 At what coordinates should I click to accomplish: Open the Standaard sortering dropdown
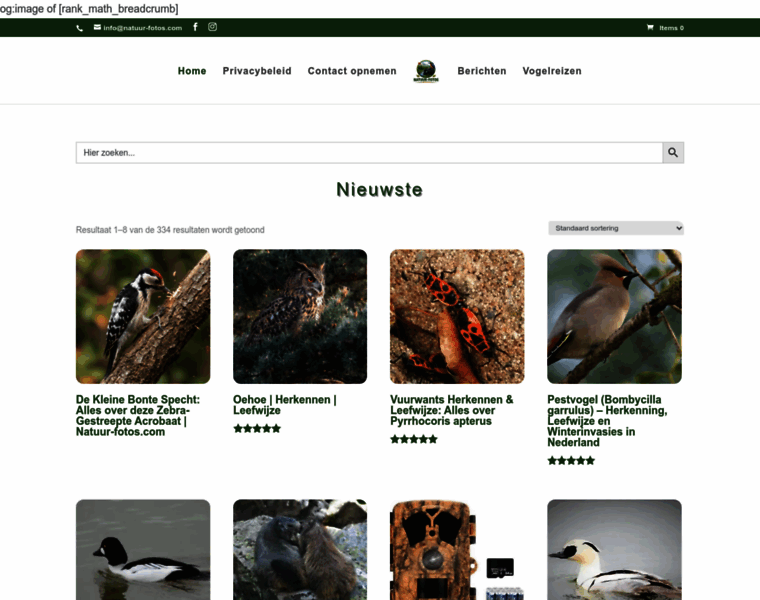tap(616, 228)
